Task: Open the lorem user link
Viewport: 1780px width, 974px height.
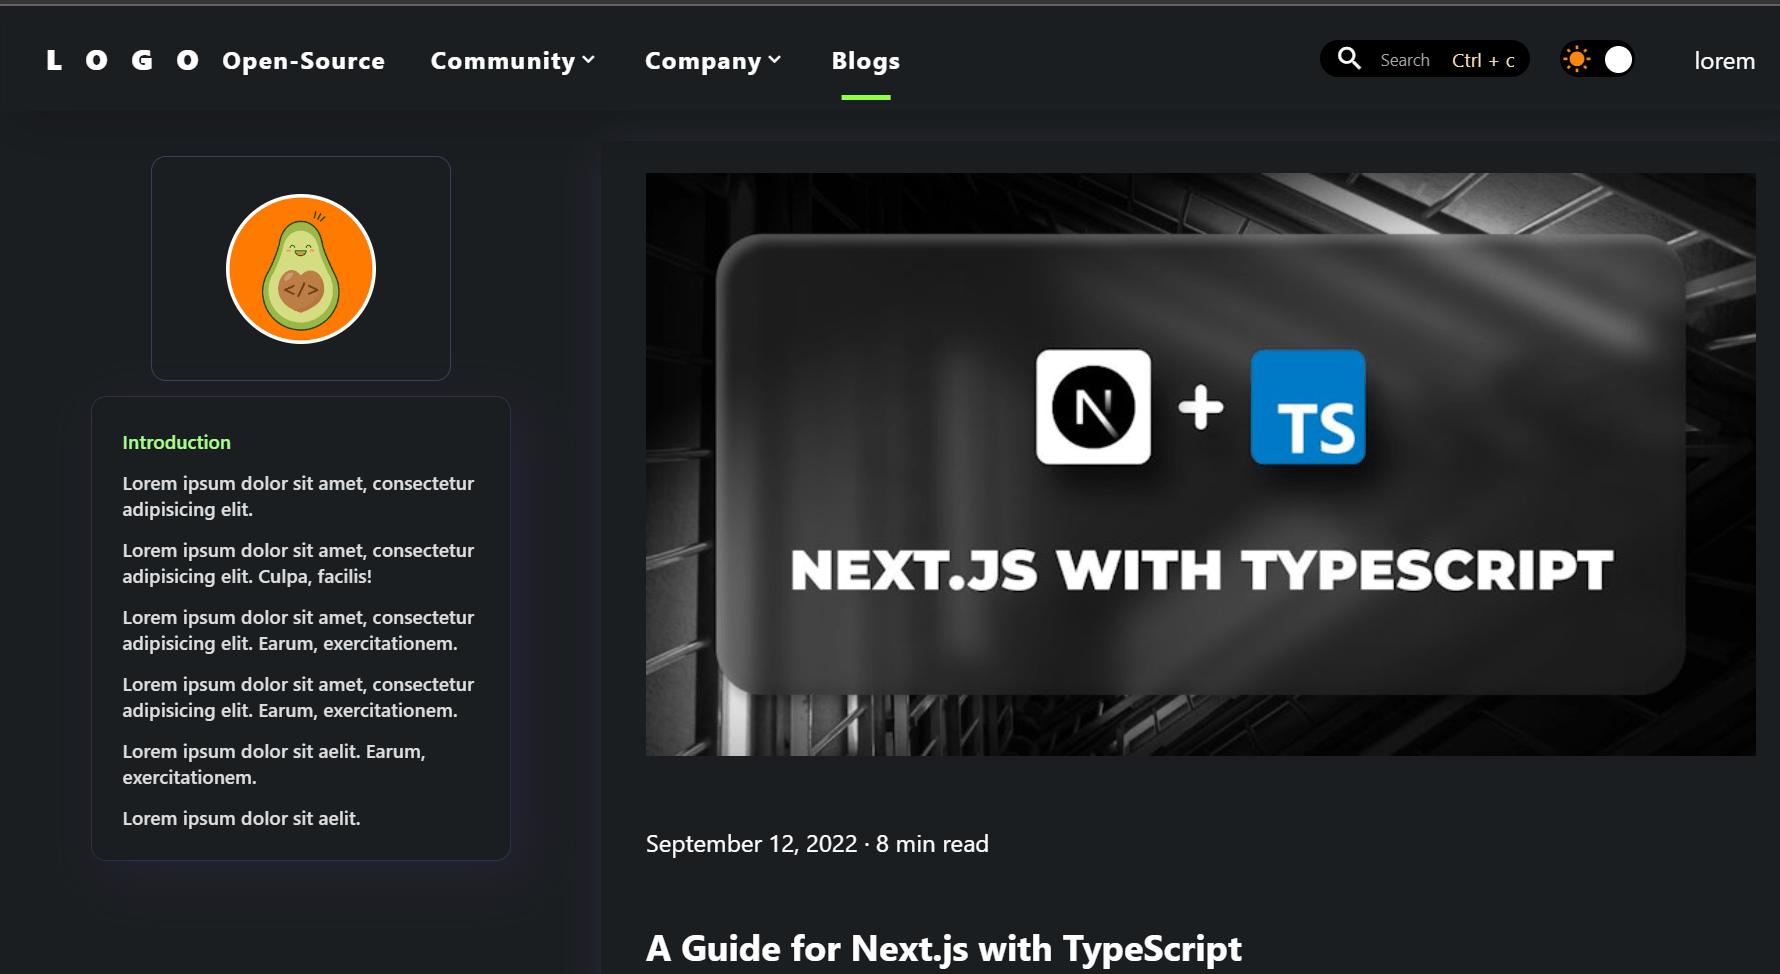Action: point(1724,61)
